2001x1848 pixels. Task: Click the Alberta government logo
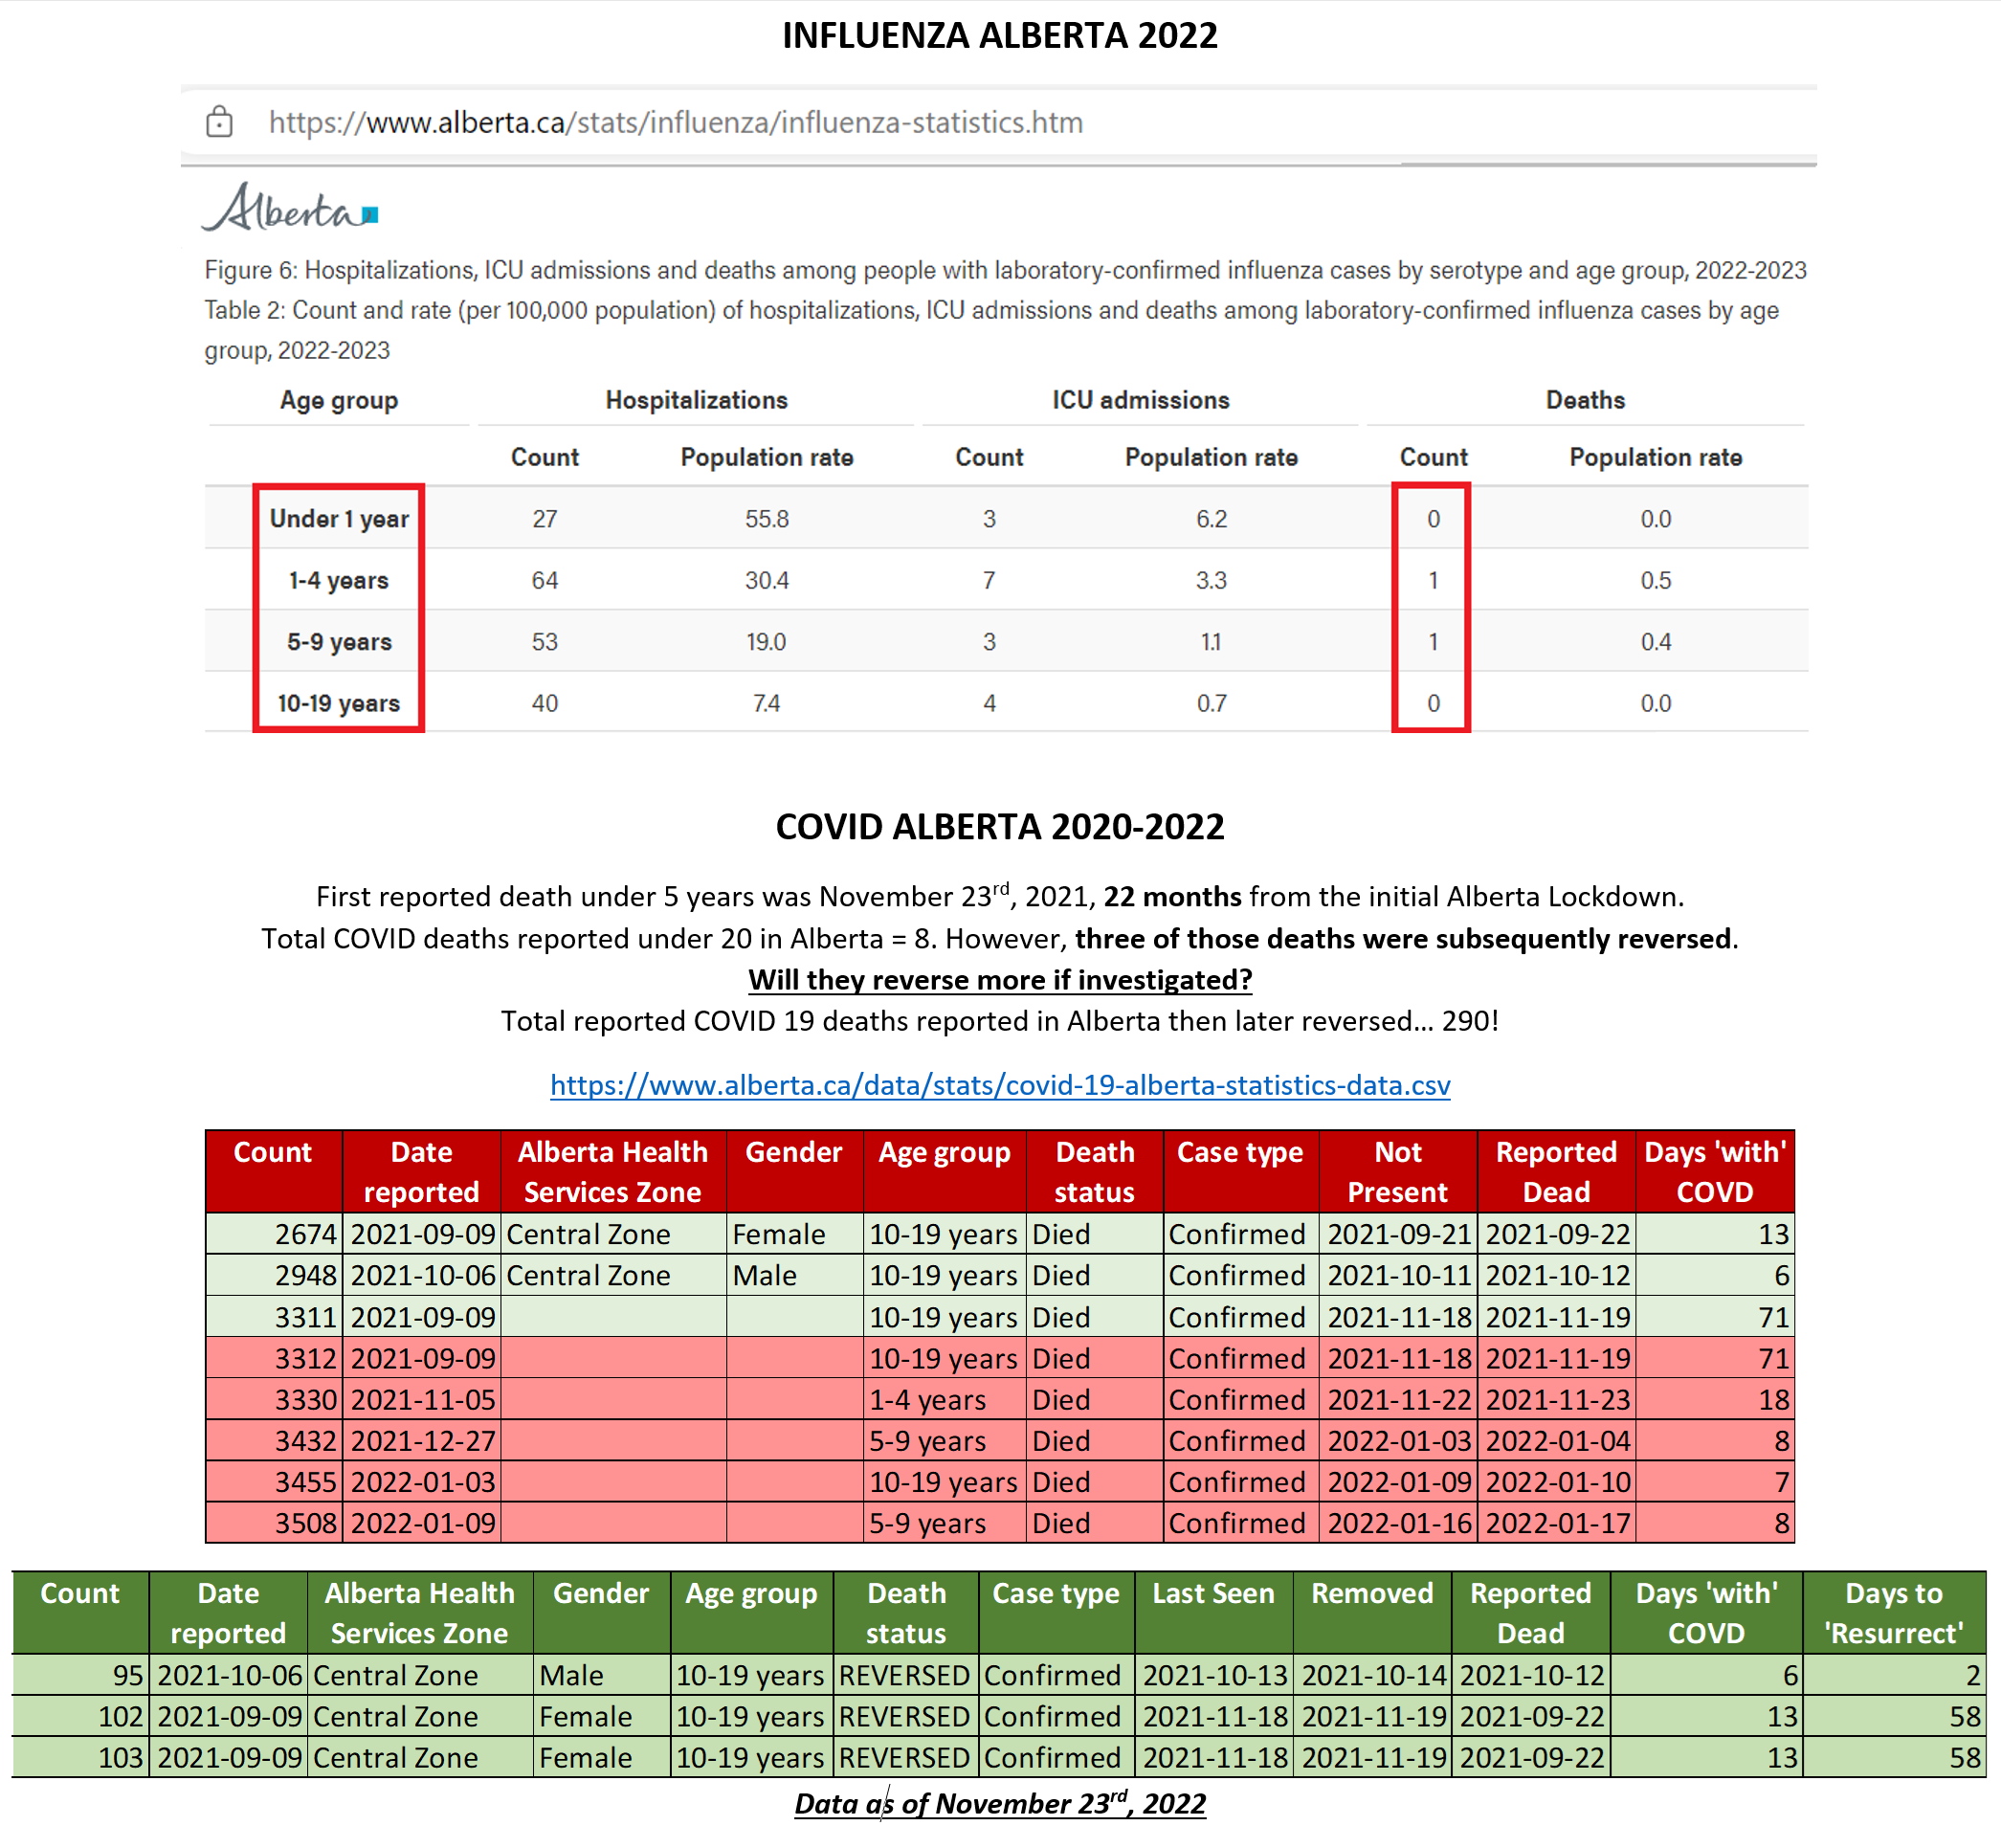point(290,208)
